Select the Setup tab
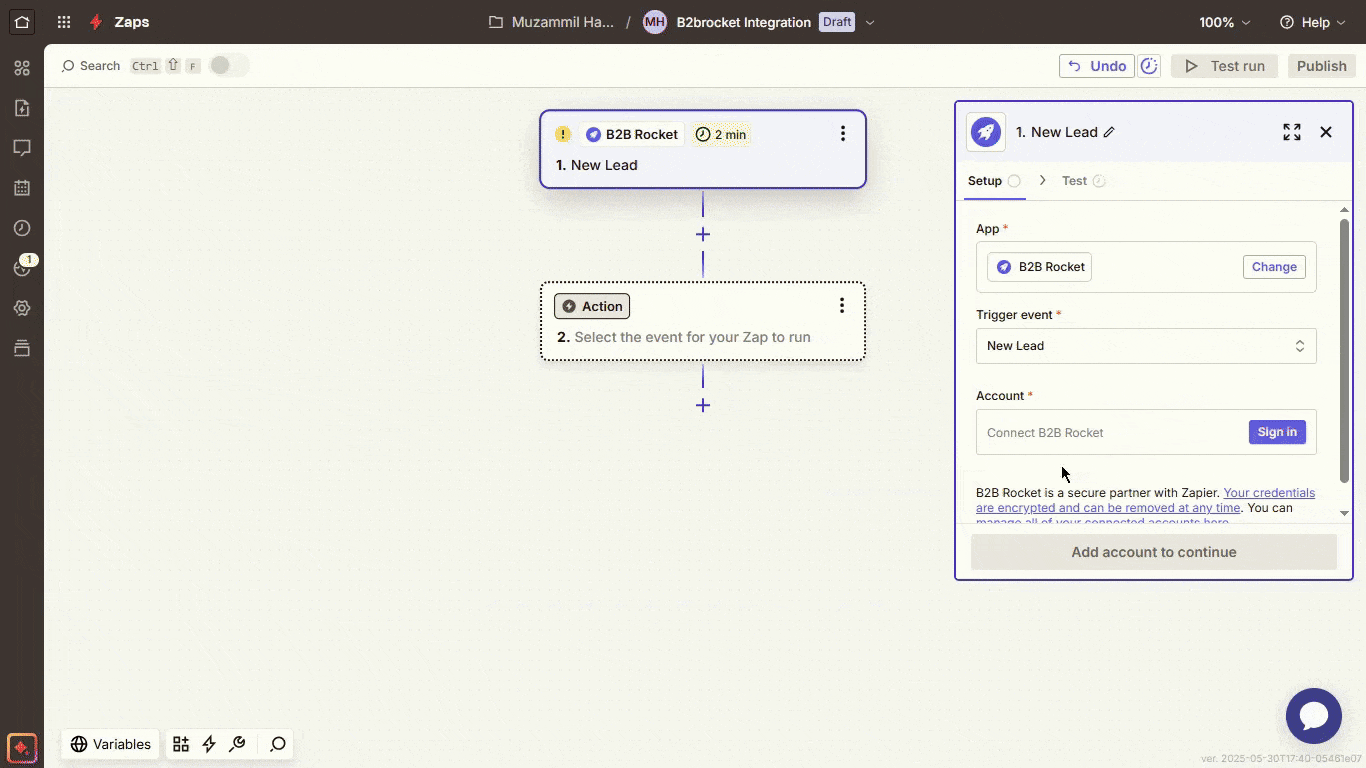 click(985, 181)
